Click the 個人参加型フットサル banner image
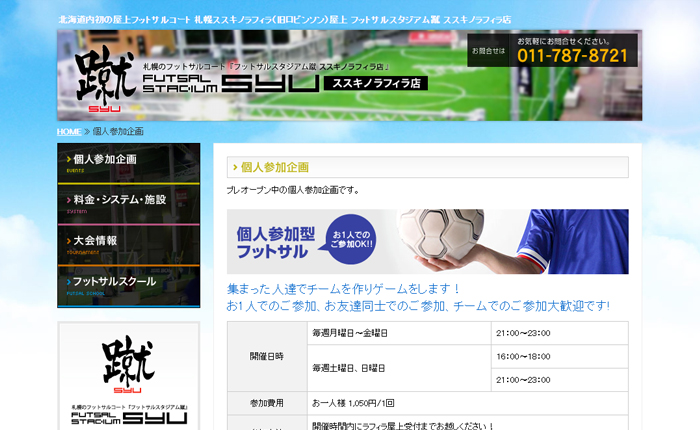Image resolution: width=700 pixels, height=430 pixels. 428,242
